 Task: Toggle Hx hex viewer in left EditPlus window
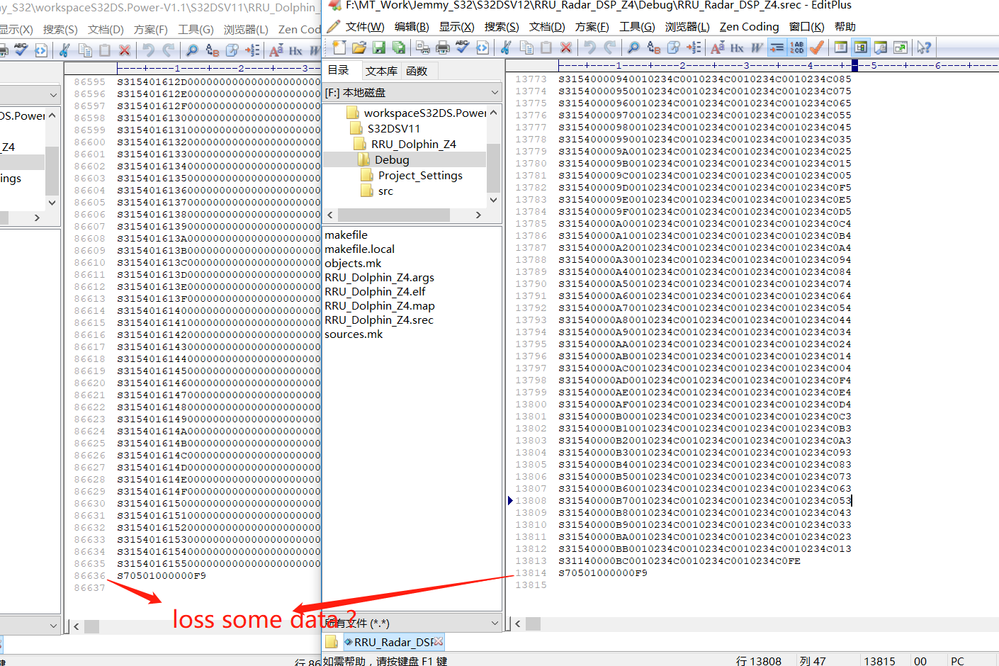[x=296, y=50]
